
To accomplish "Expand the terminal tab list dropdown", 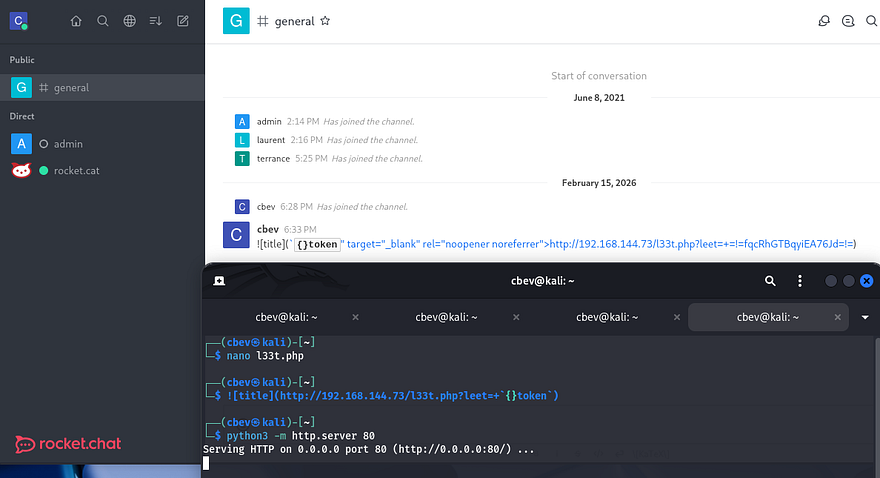I will 864,317.
